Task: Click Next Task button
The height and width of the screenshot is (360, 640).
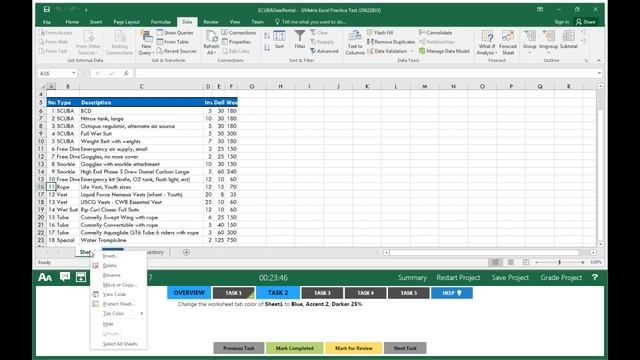Action: (405, 348)
